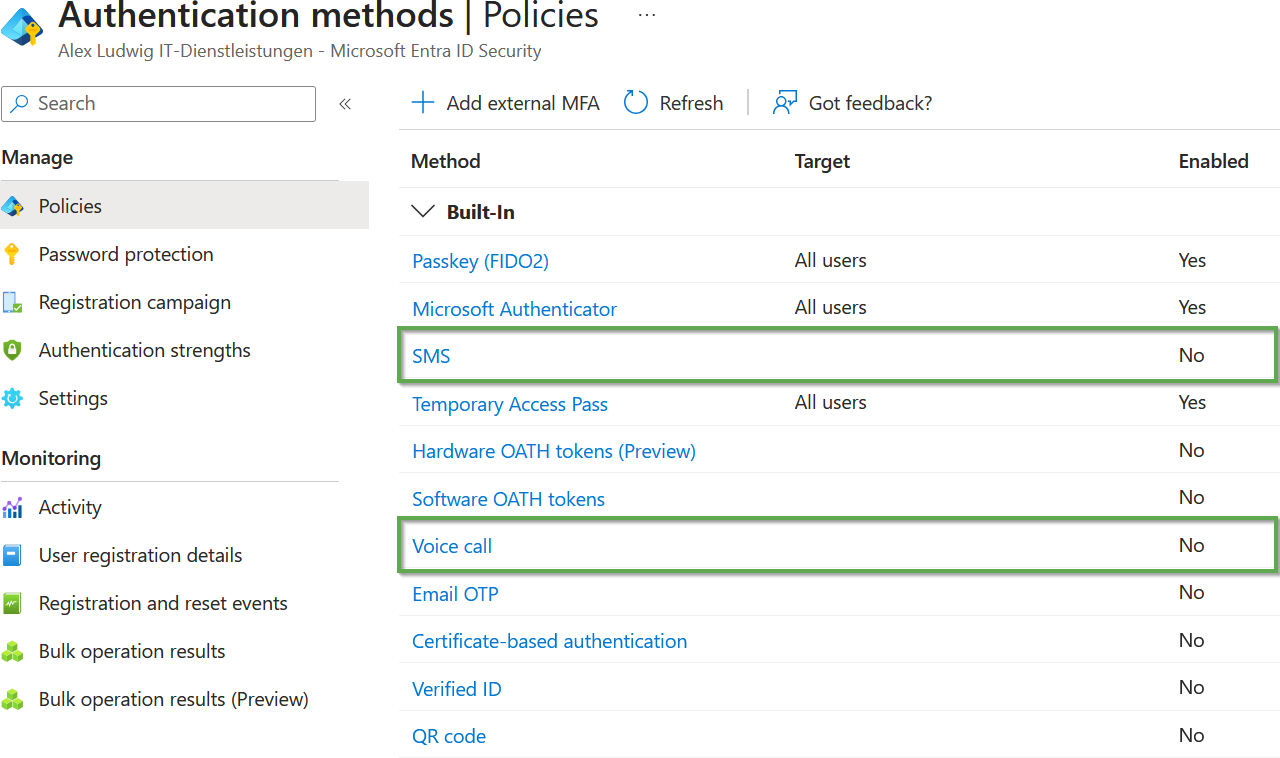Click the Authentication strengths shield icon
1280x758 pixels.
12,351
